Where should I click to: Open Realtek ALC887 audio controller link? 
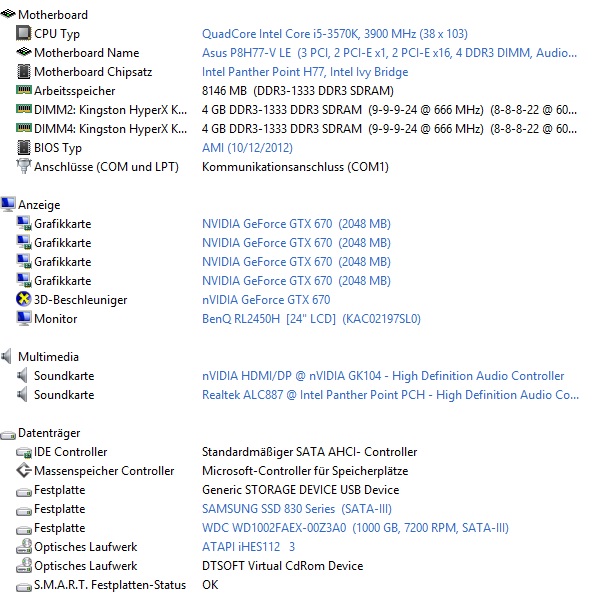pos(390,395)
